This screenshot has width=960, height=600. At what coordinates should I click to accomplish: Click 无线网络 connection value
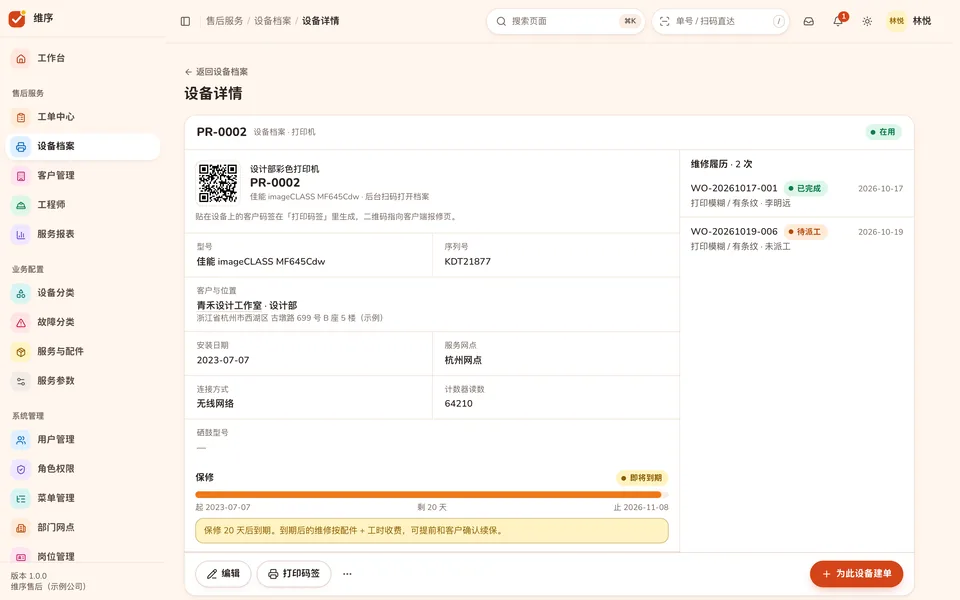coord(215,403)
